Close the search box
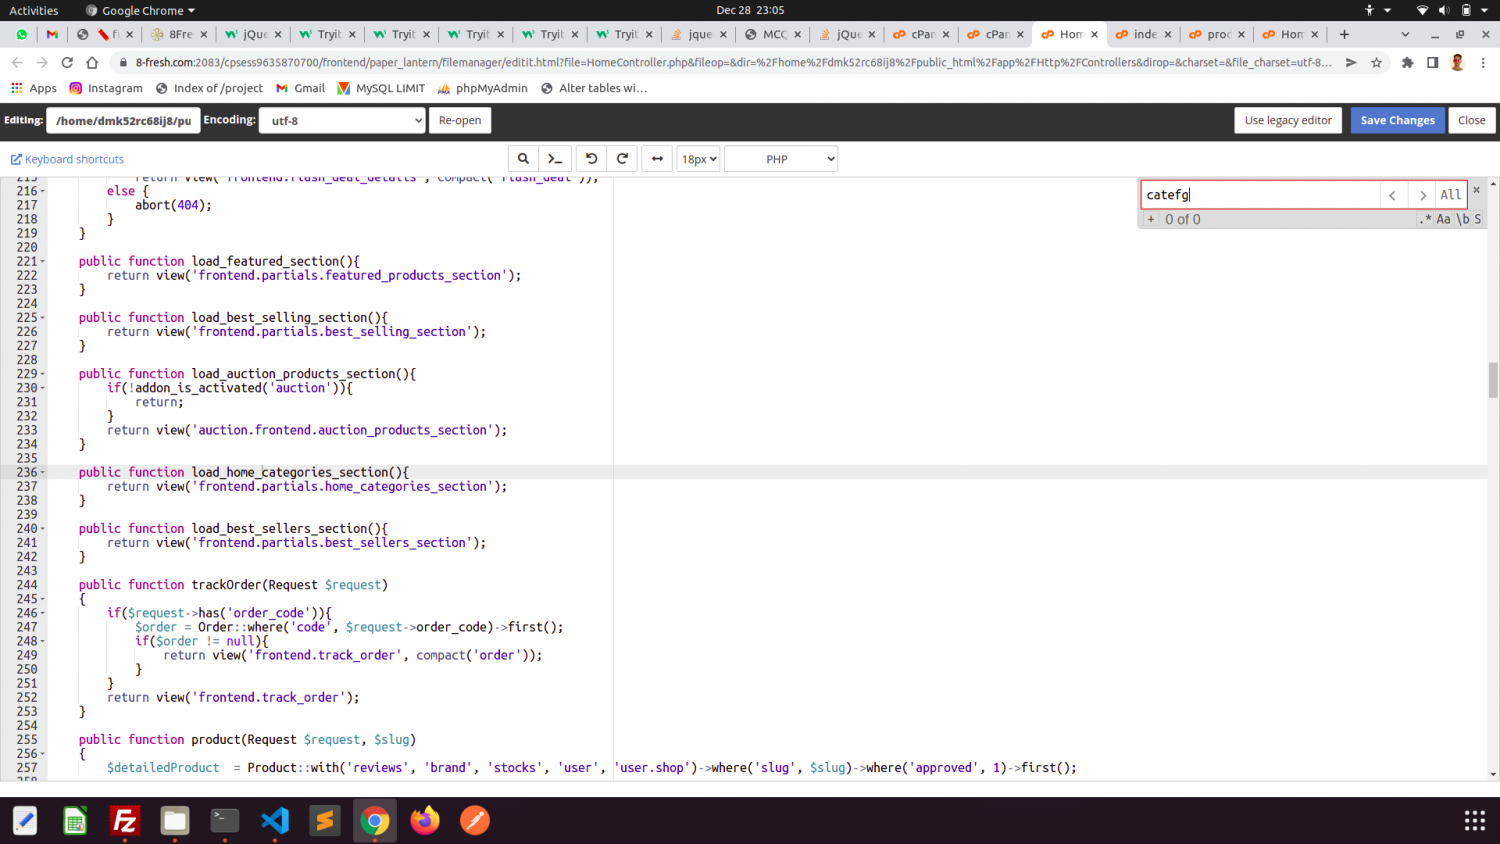Image resolution: width=1500 pixels, height=844 pixels. (x=1476, y=190)
